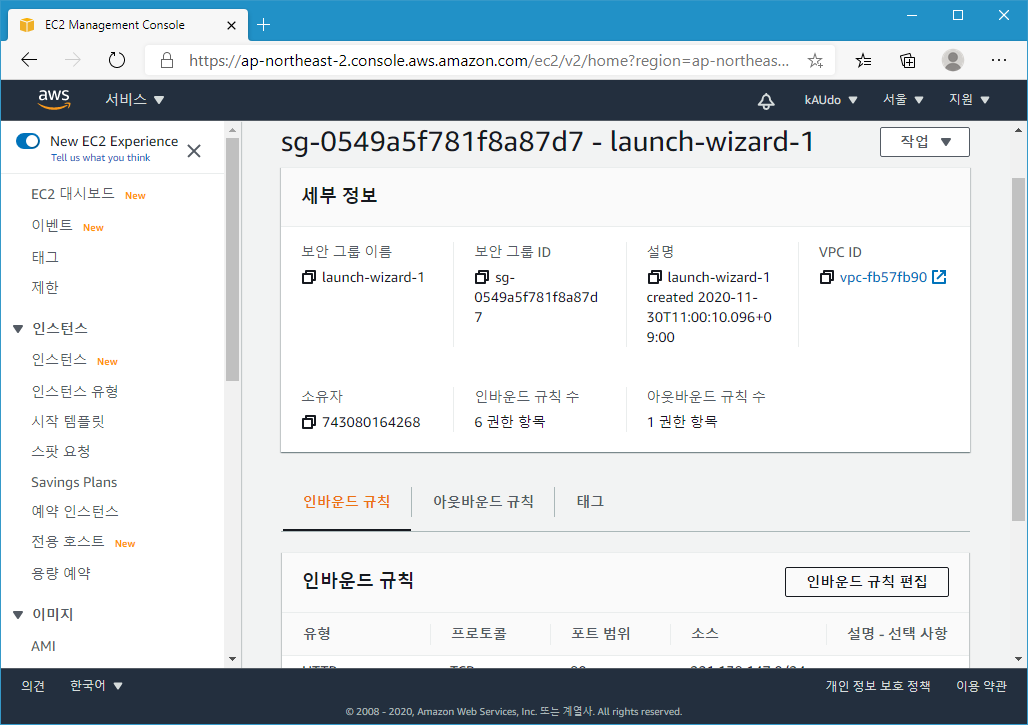Click the 소스 column header
1028x725 pixels.
point(705,634)
